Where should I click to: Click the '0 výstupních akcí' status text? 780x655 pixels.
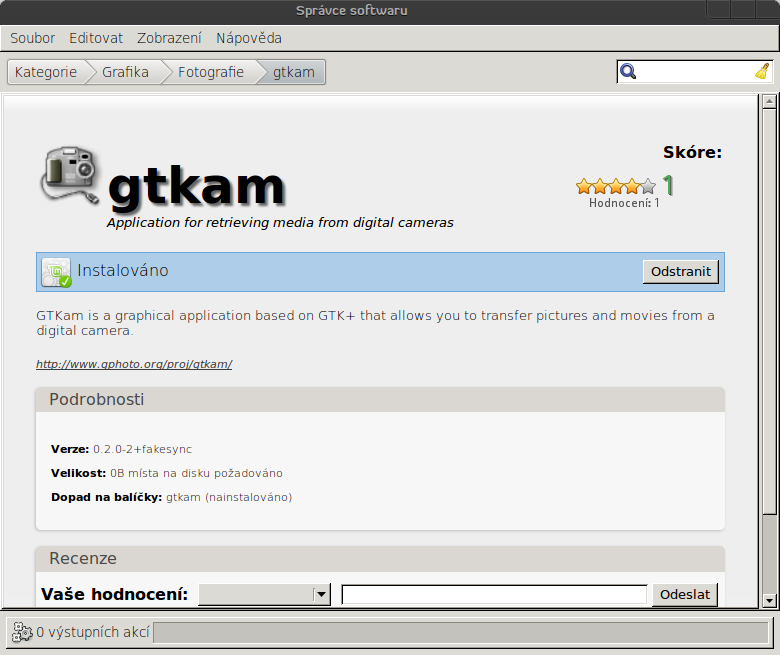(93, 632)
